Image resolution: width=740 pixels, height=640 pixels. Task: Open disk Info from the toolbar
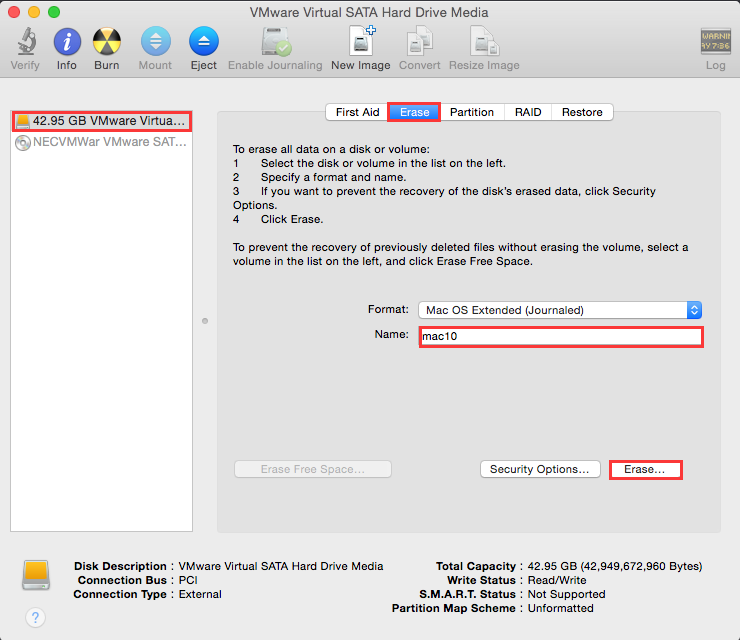coord(67,42)
